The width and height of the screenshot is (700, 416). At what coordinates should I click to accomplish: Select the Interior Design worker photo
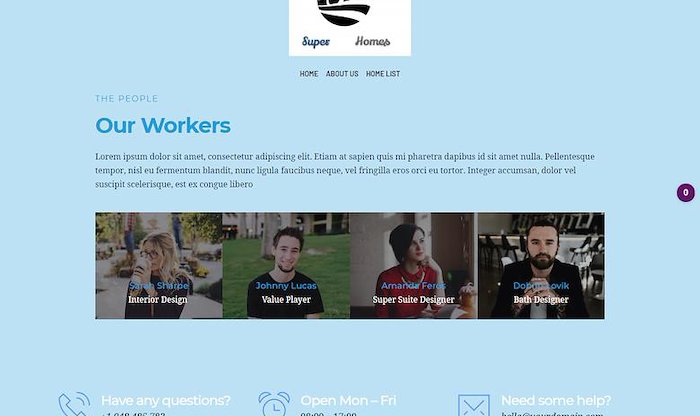[159, 266]
